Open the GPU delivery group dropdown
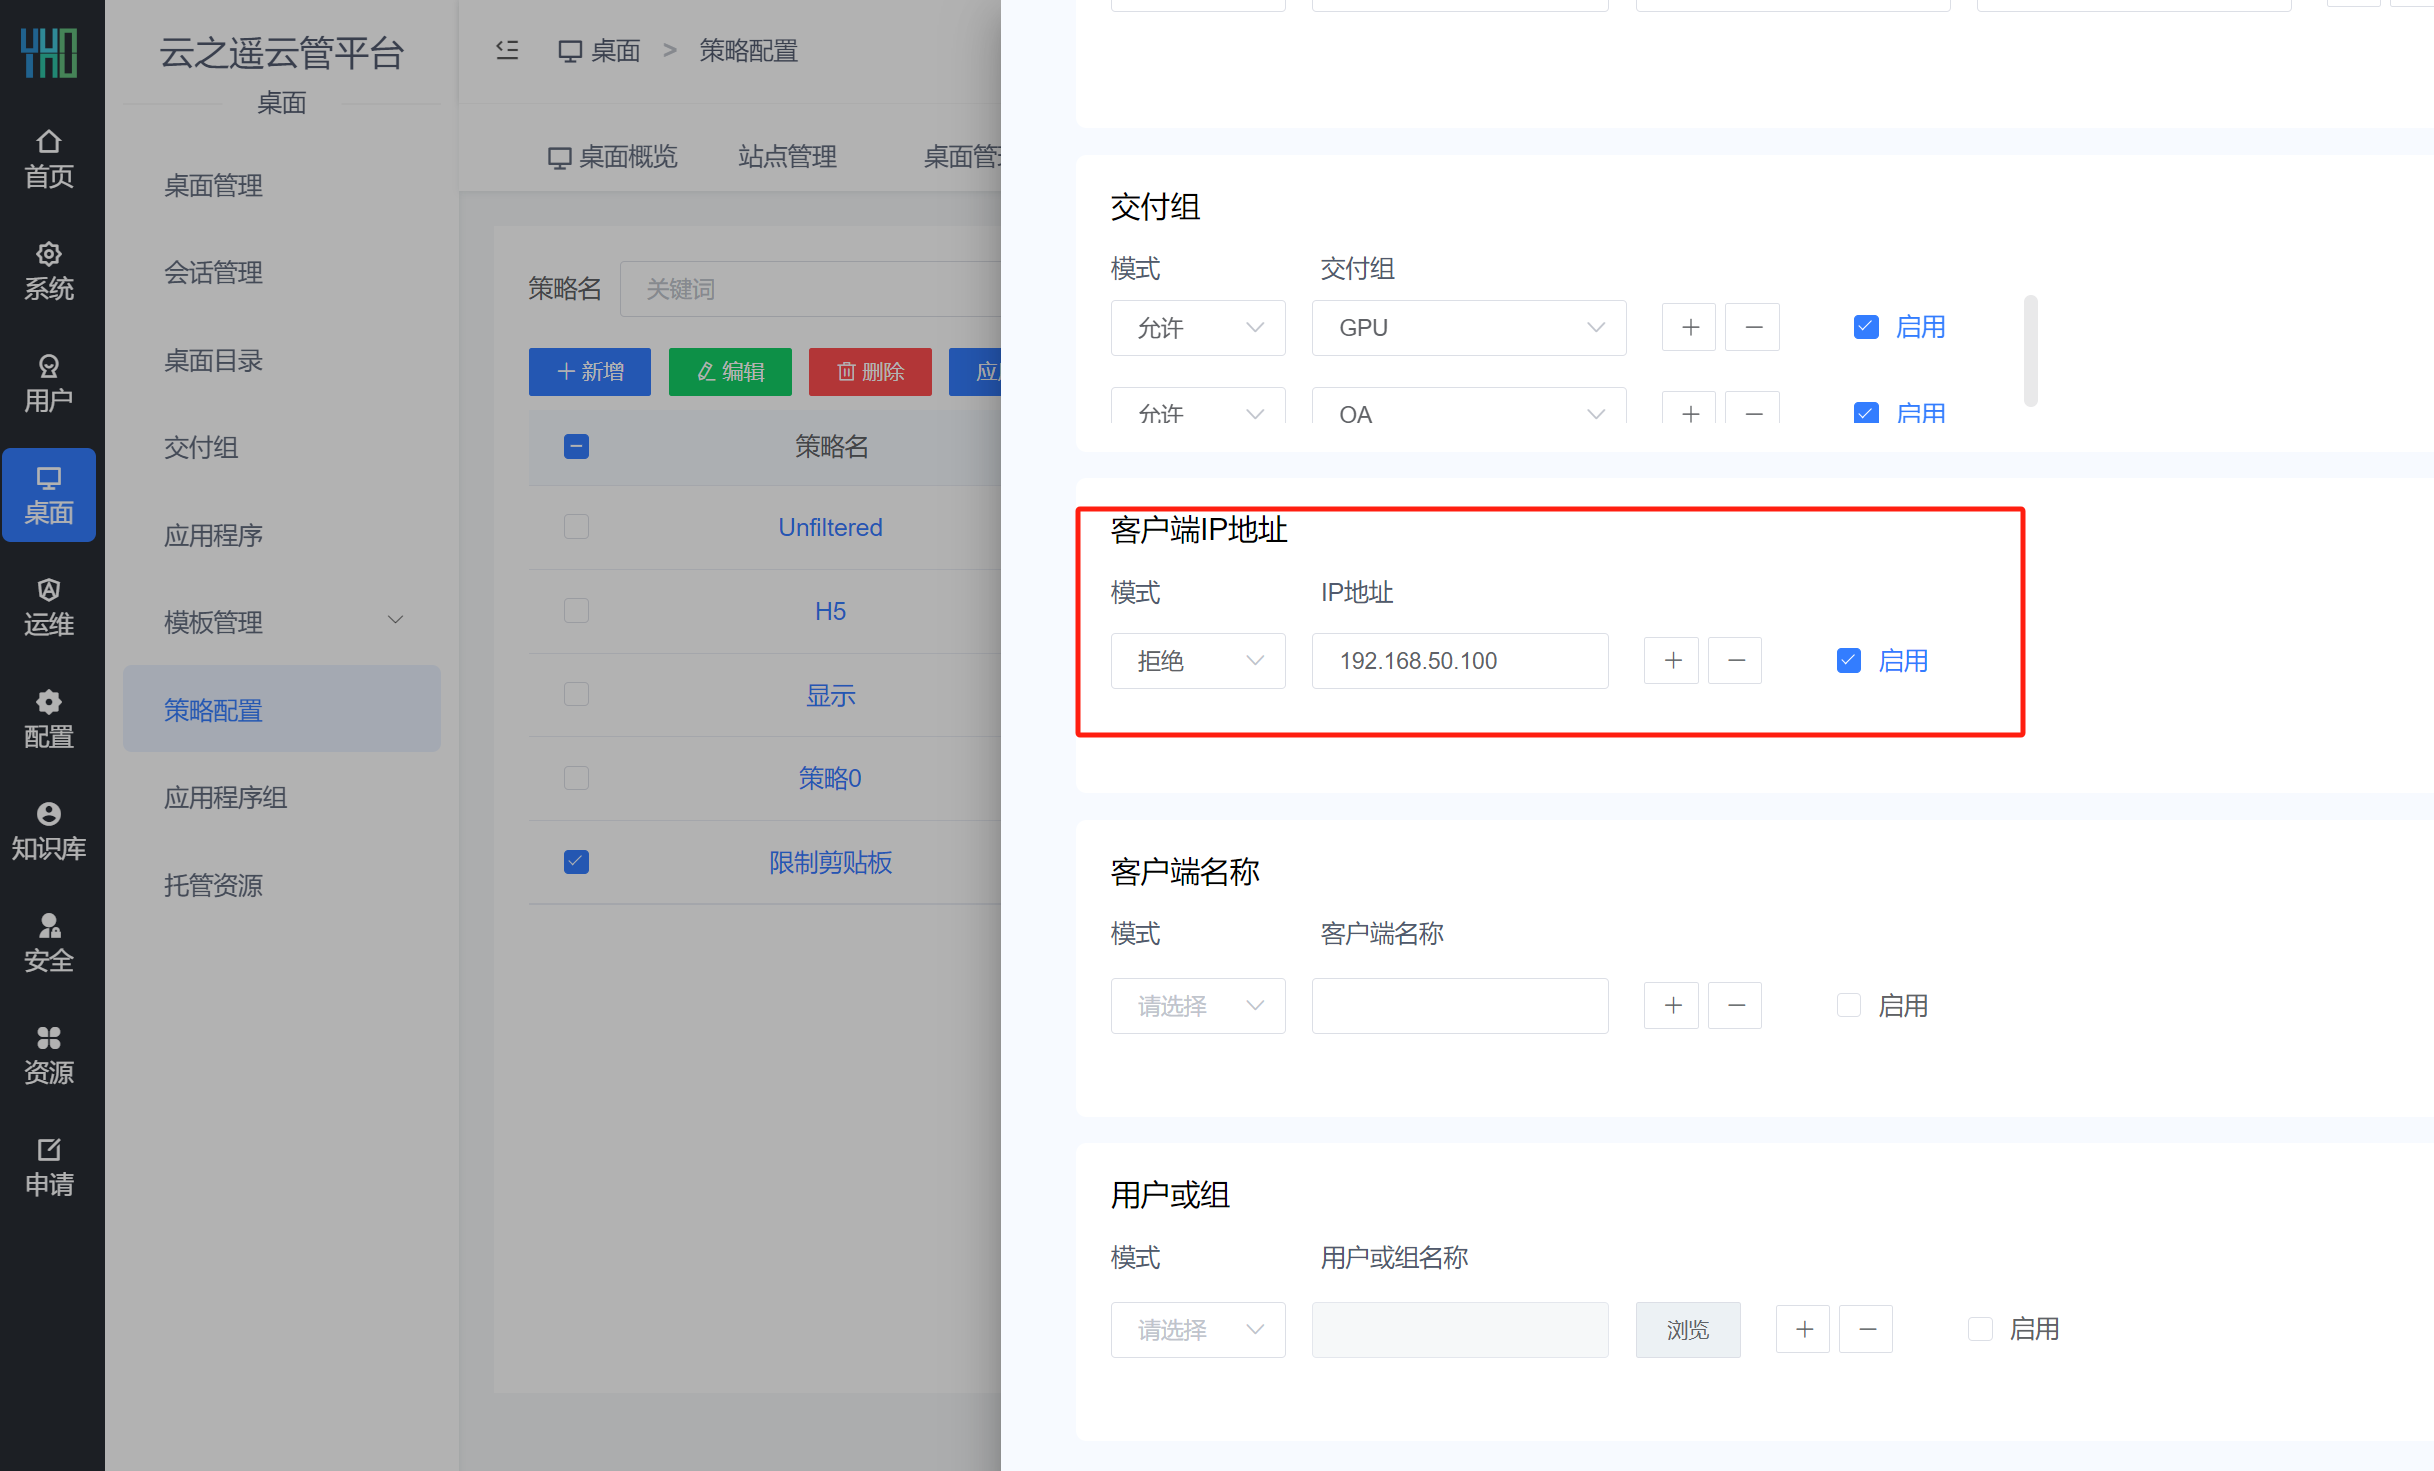 coord(1469,328)
